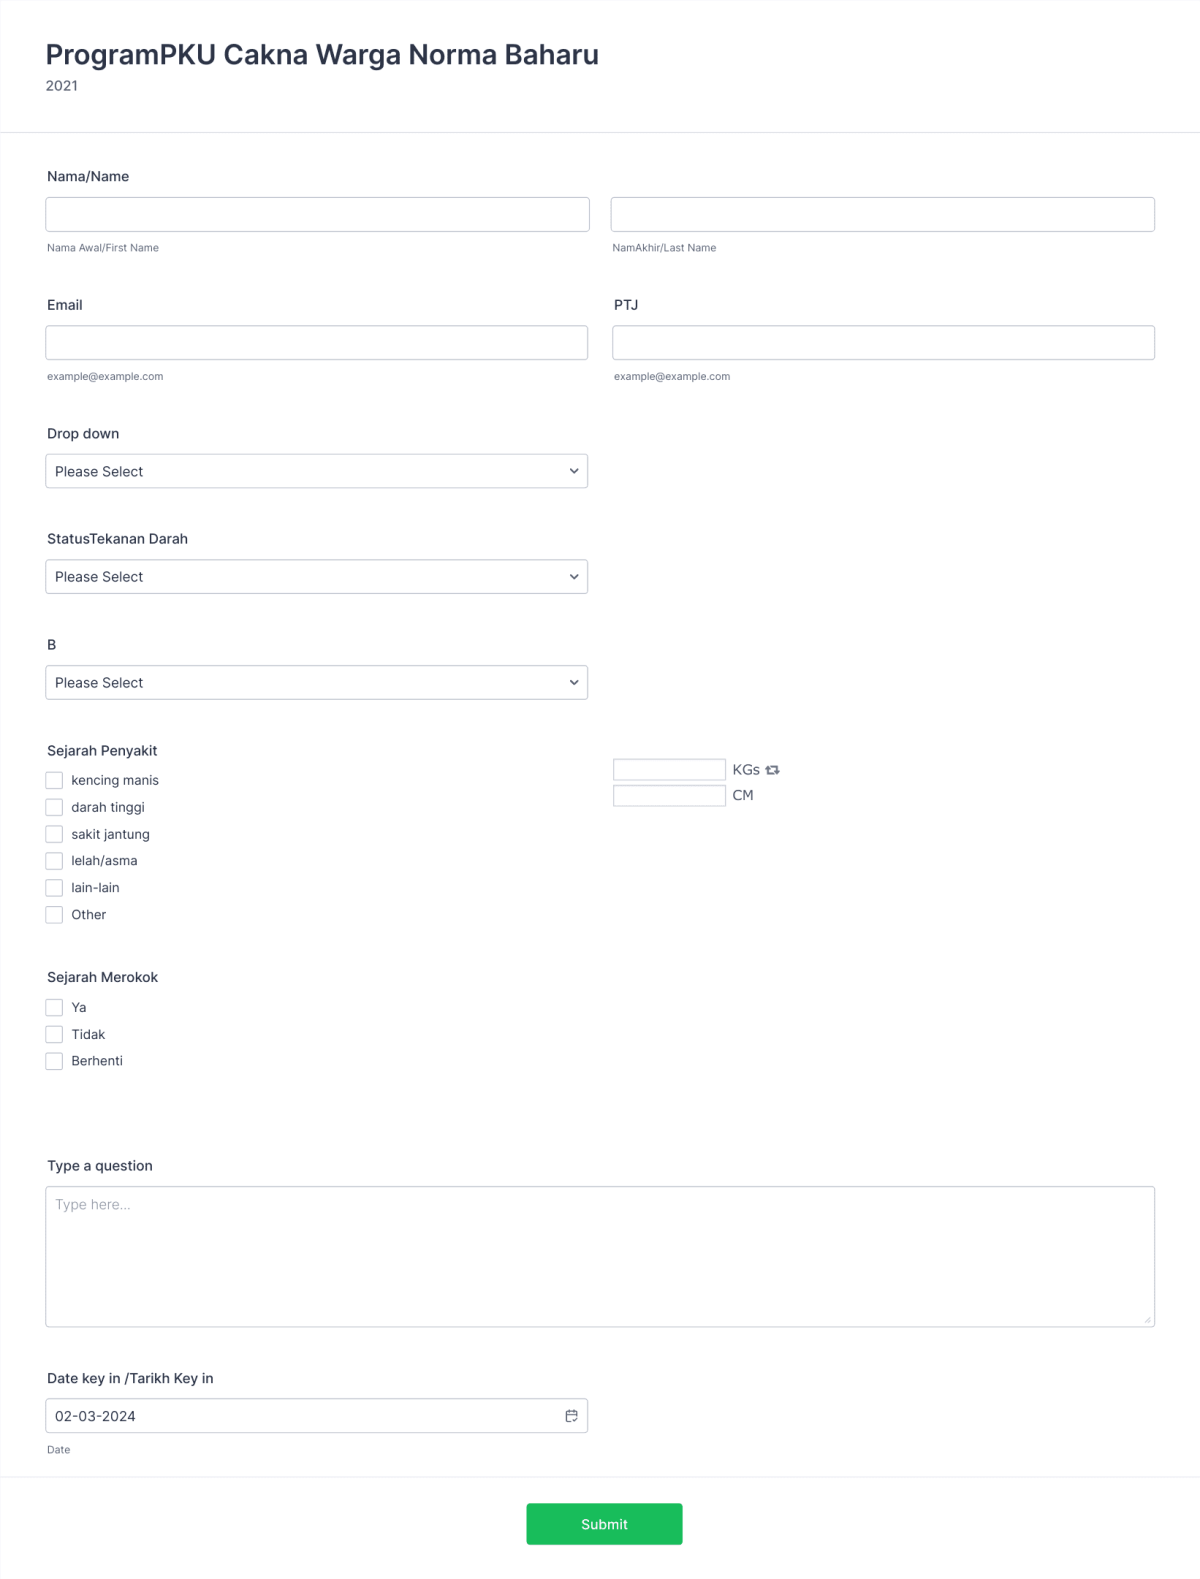The image size is (1200, 1579).
Task: Open the Drop down select menu
Action: 316,471
